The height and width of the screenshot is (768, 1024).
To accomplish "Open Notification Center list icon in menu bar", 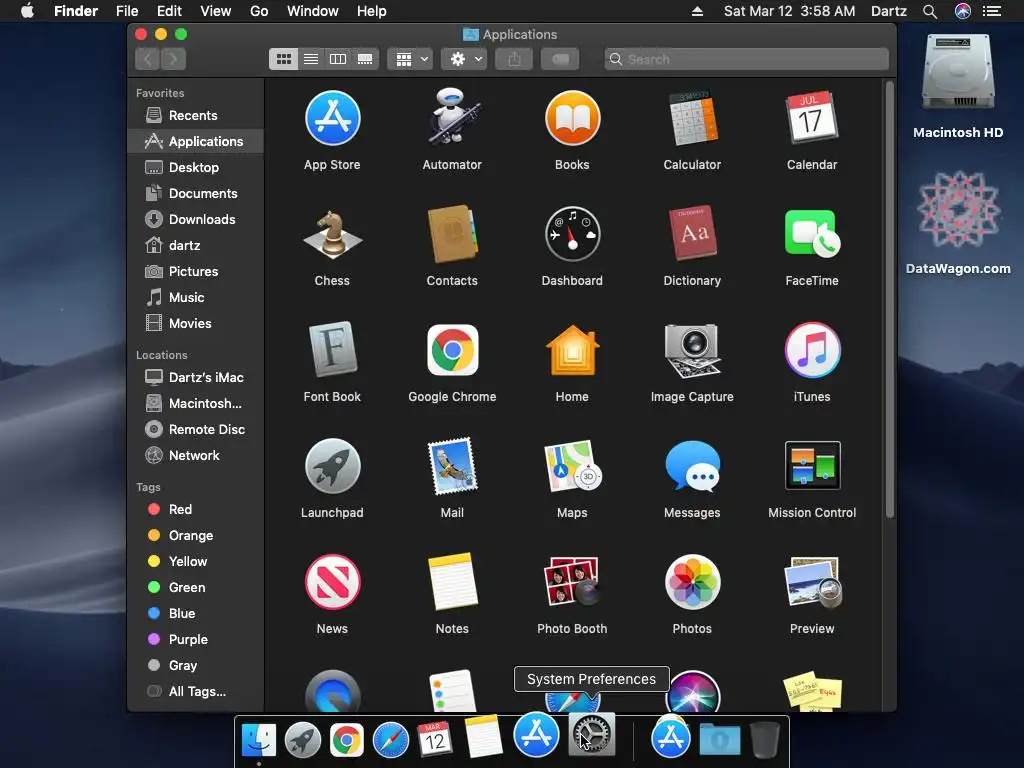I will (x=992, y=11).
